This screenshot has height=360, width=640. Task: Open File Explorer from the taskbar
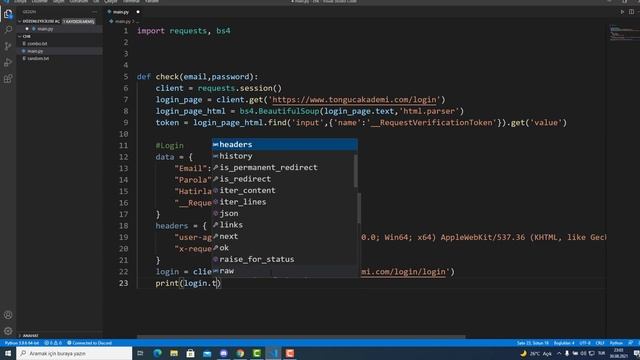(174, 353)
